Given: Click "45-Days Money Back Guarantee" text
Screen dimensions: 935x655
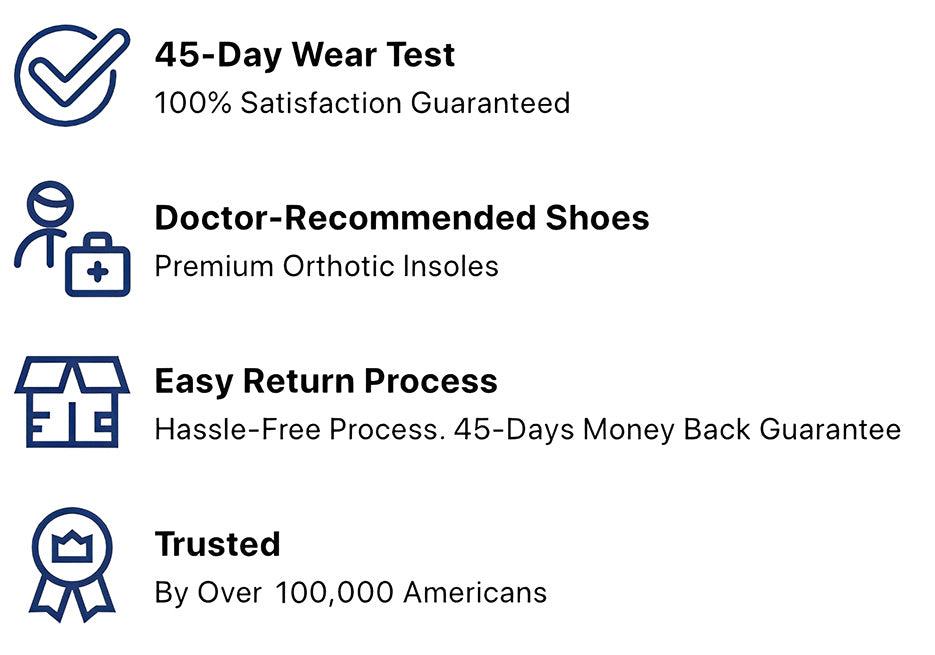Looking at the screenshot, I should click(x=677, y=430).
